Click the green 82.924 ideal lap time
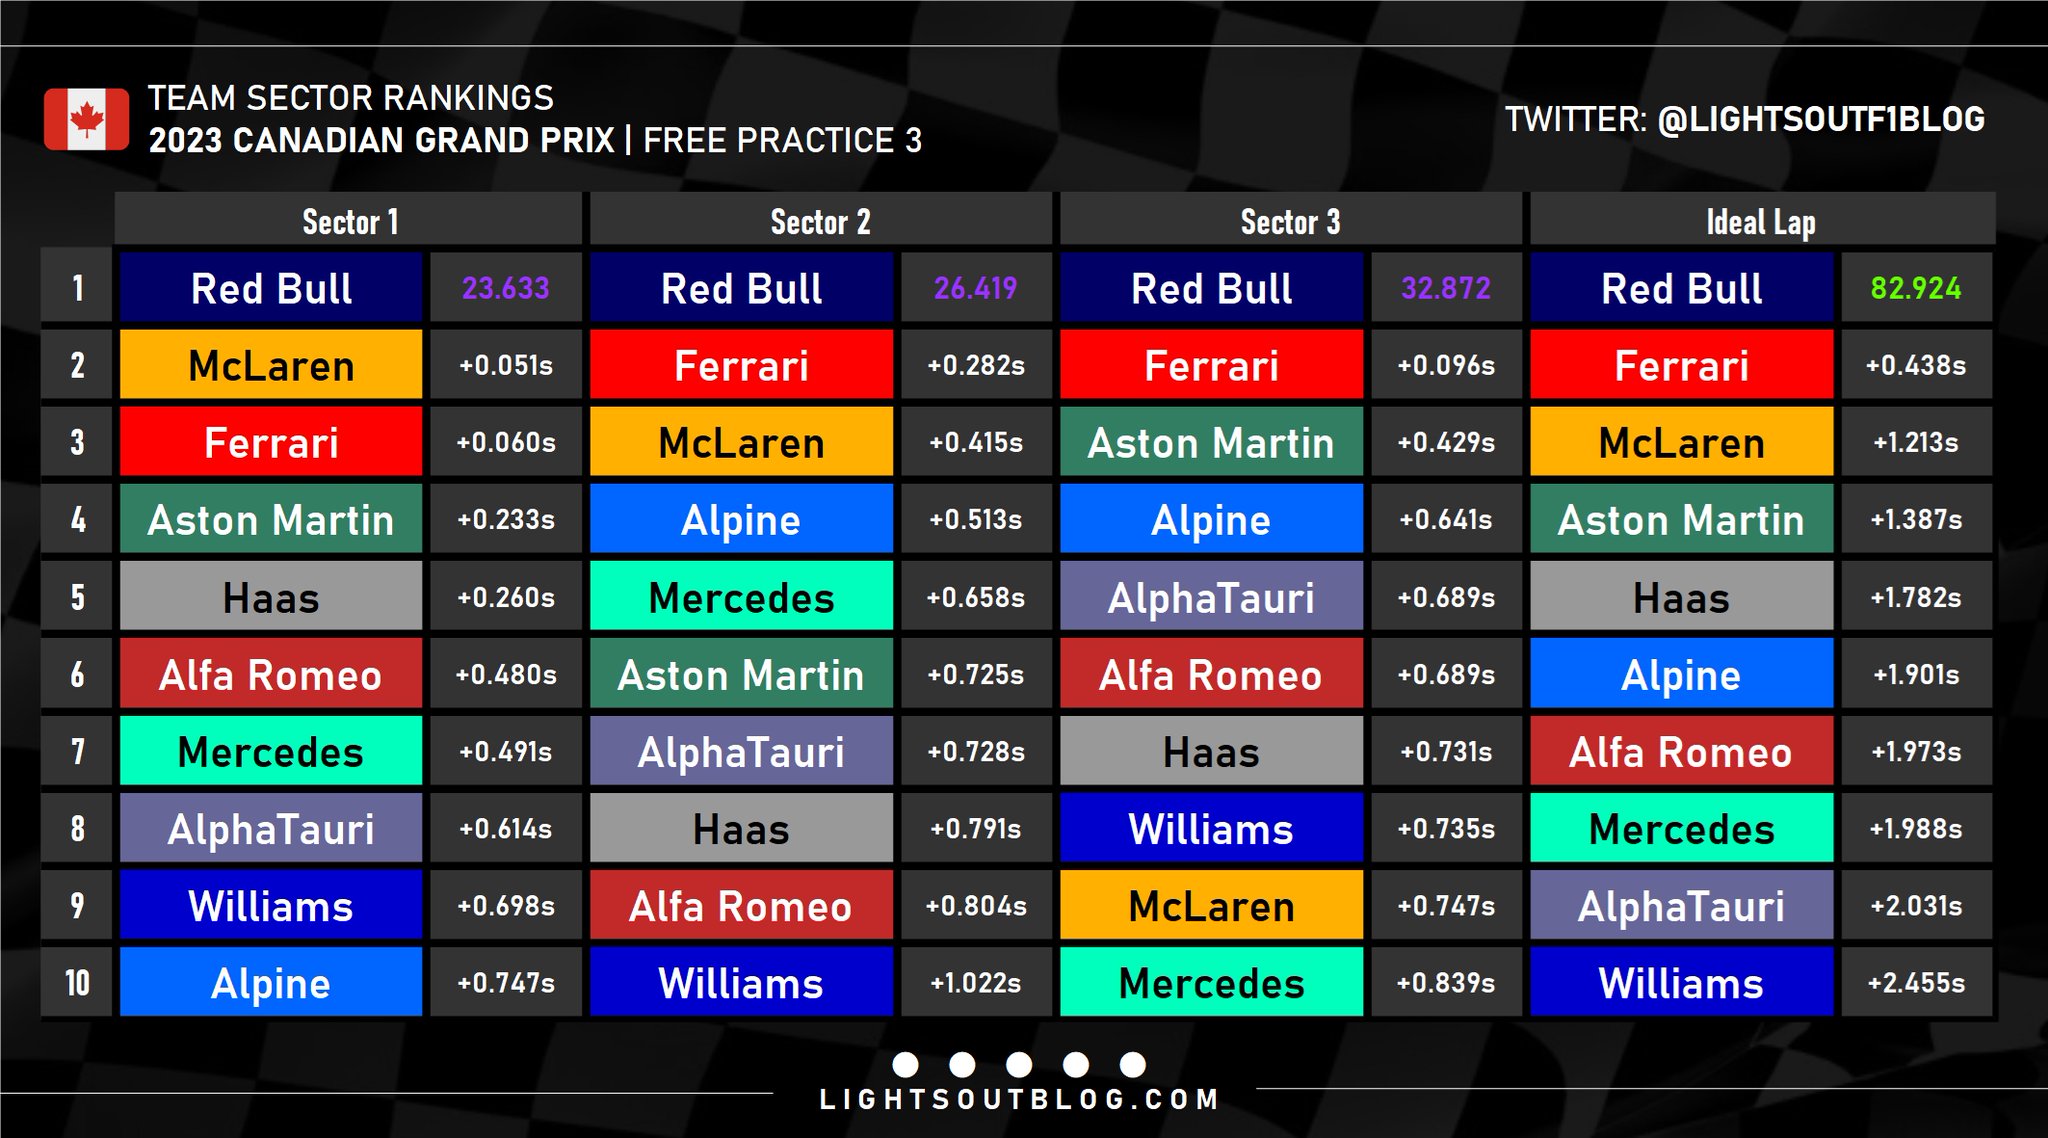Screen dimensions: 2048x1138 coord(1915,288)
